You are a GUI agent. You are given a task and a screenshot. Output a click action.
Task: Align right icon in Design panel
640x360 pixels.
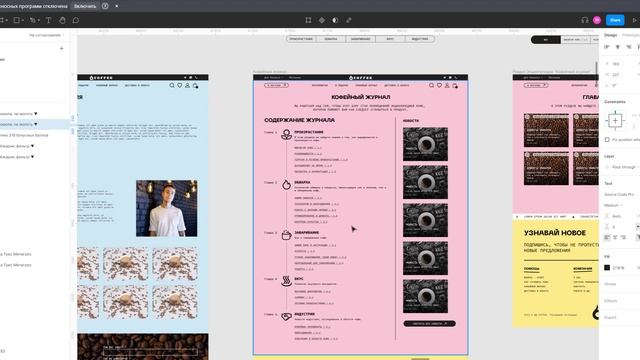pos(629,47)
